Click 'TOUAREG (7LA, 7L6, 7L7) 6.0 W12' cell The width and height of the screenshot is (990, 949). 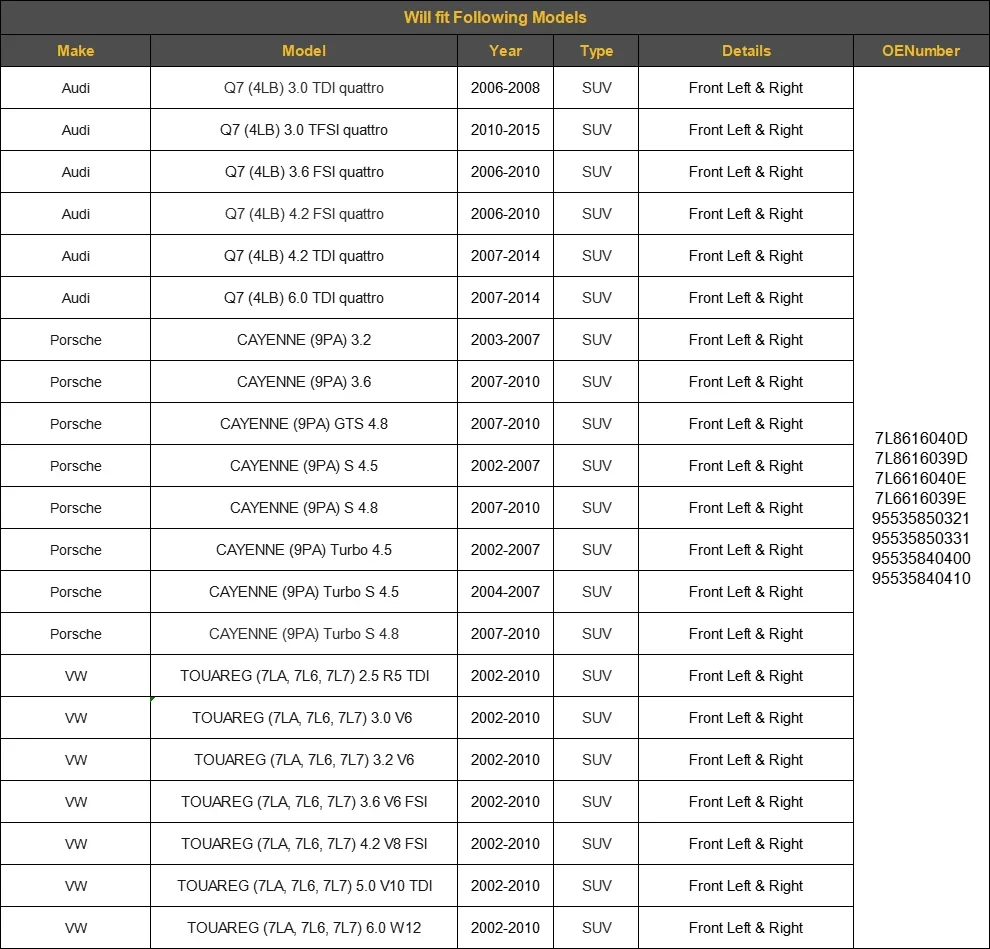tap(304, 928)
